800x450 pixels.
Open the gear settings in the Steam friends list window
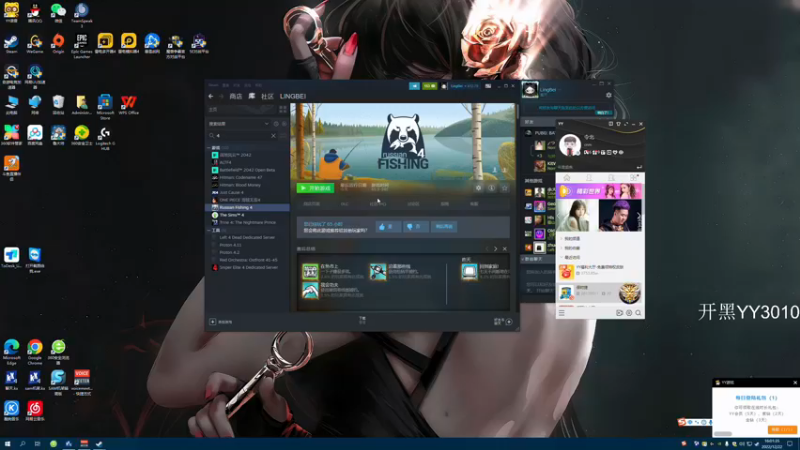click(x=608, y=95)
